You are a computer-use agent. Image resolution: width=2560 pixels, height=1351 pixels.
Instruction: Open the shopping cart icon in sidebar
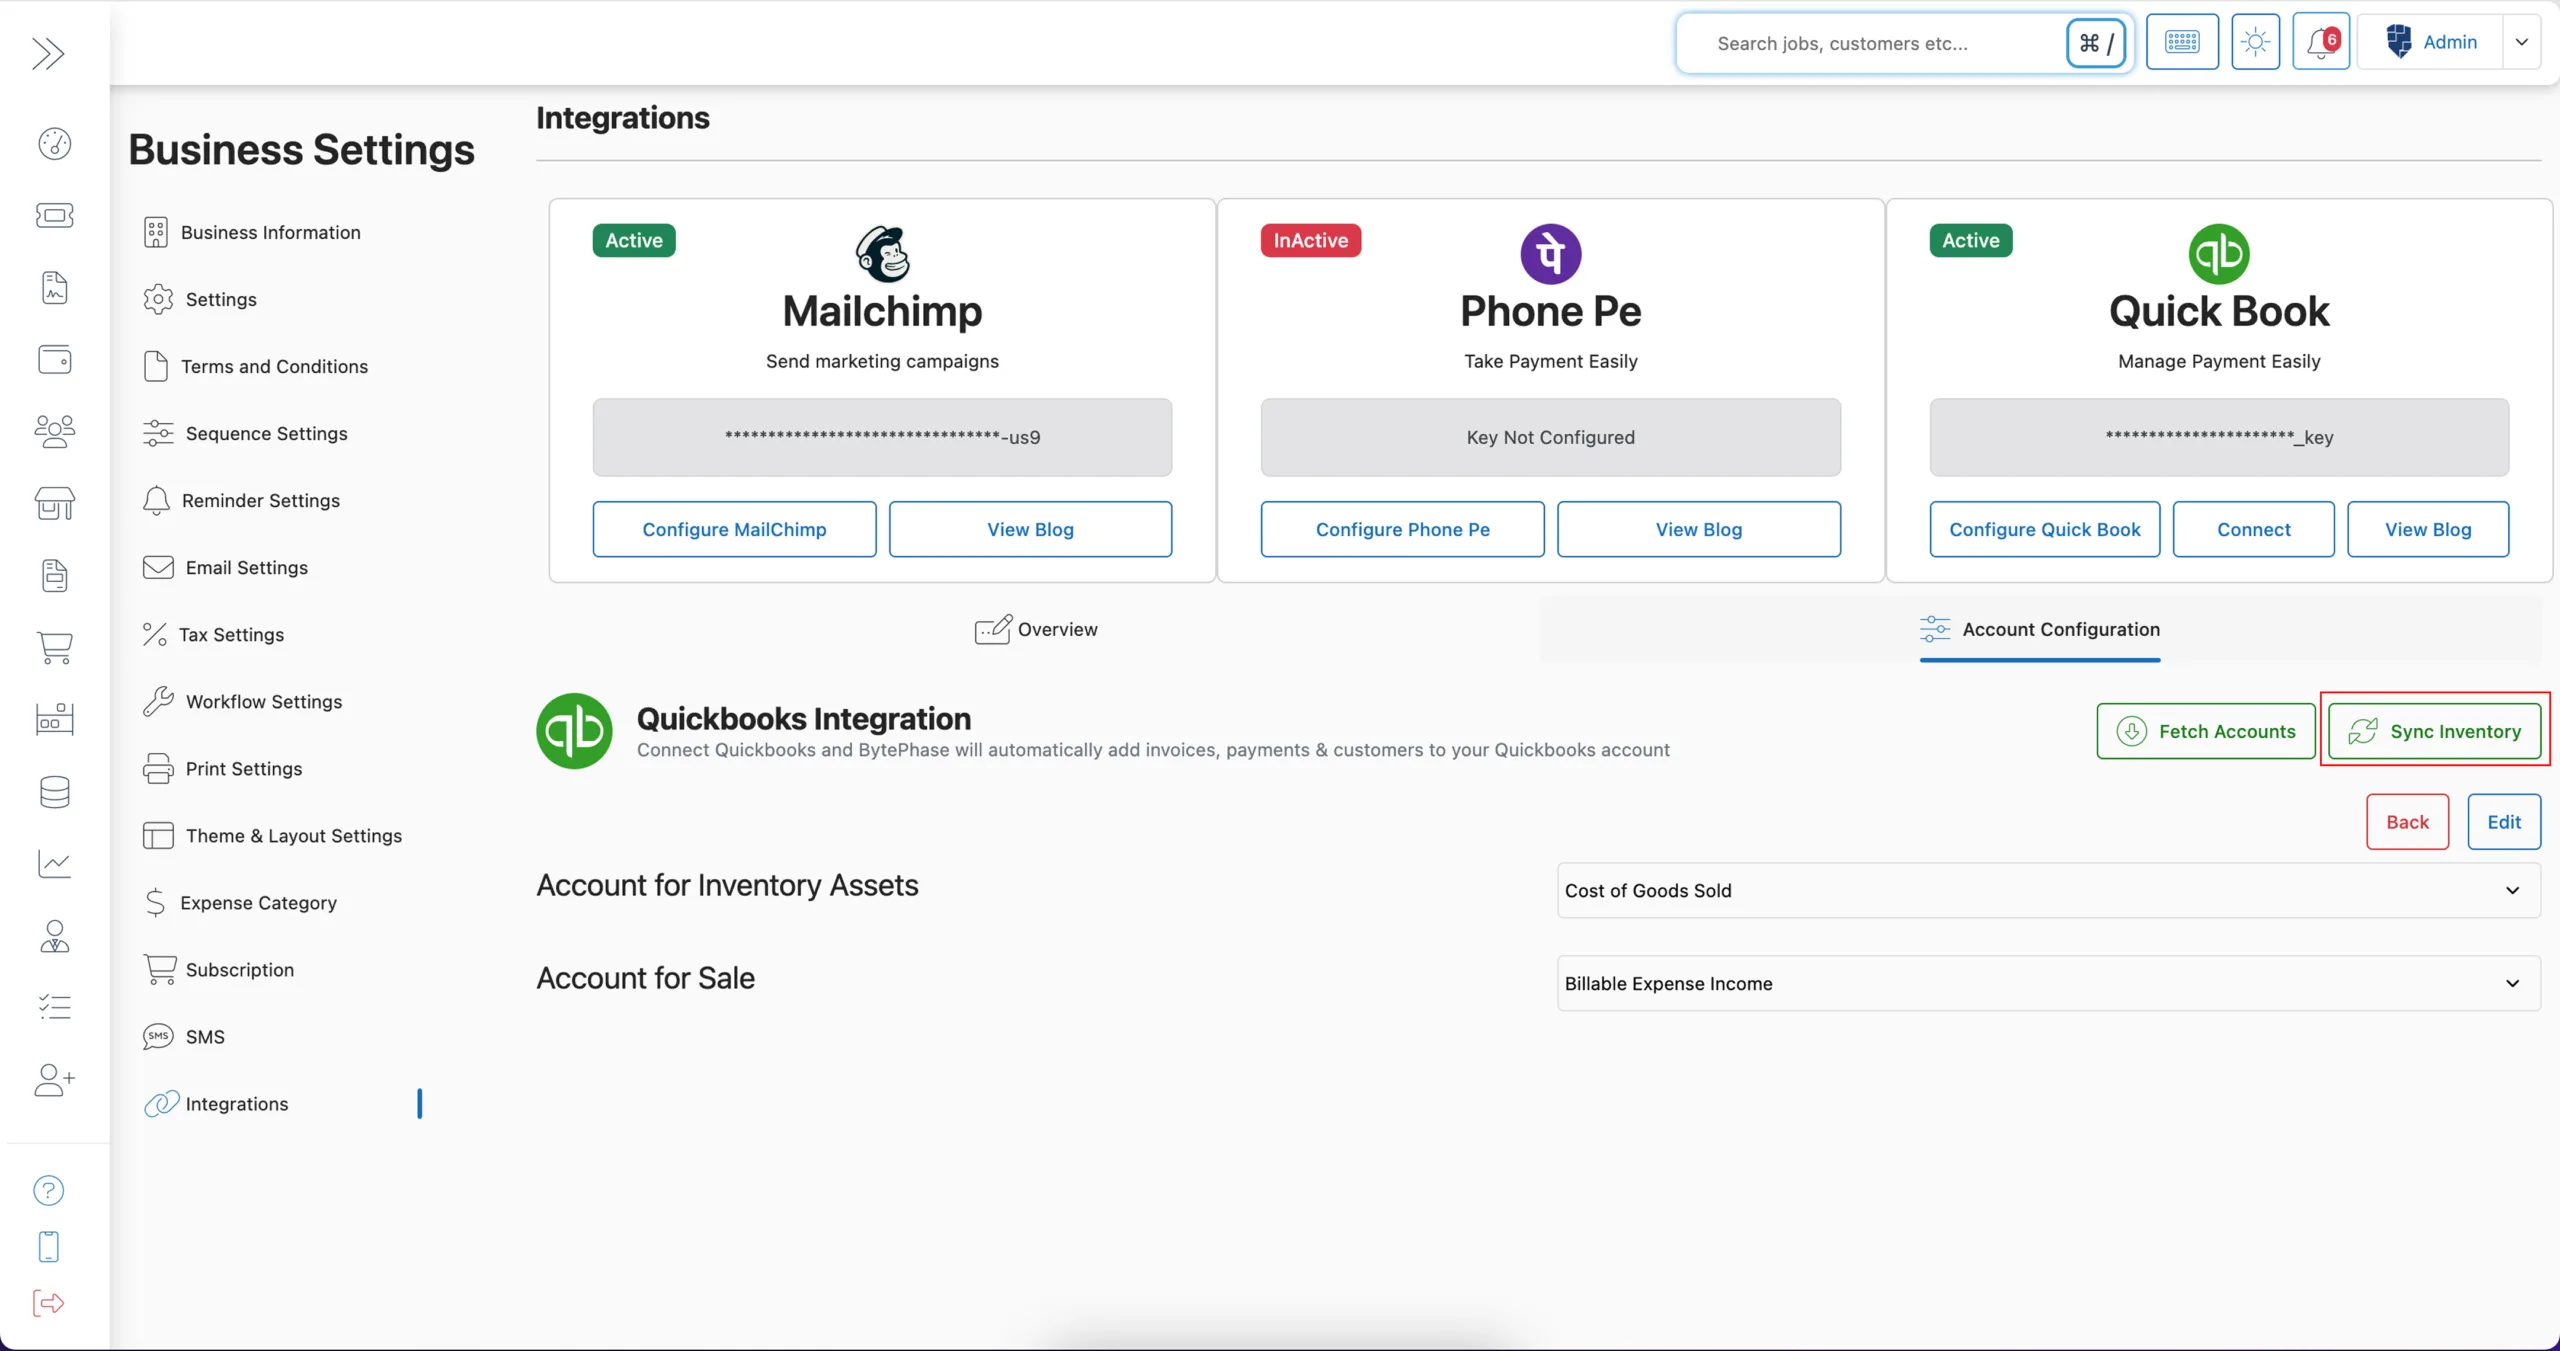click(x=55, y=648)
